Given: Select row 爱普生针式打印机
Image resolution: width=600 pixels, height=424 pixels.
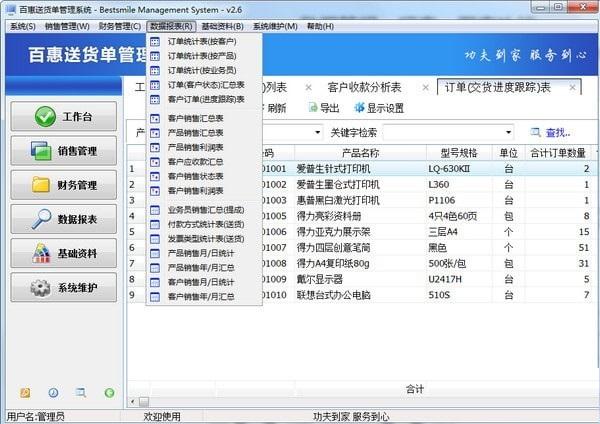Looking at the screenshot, I should click(x=360, y=169).
